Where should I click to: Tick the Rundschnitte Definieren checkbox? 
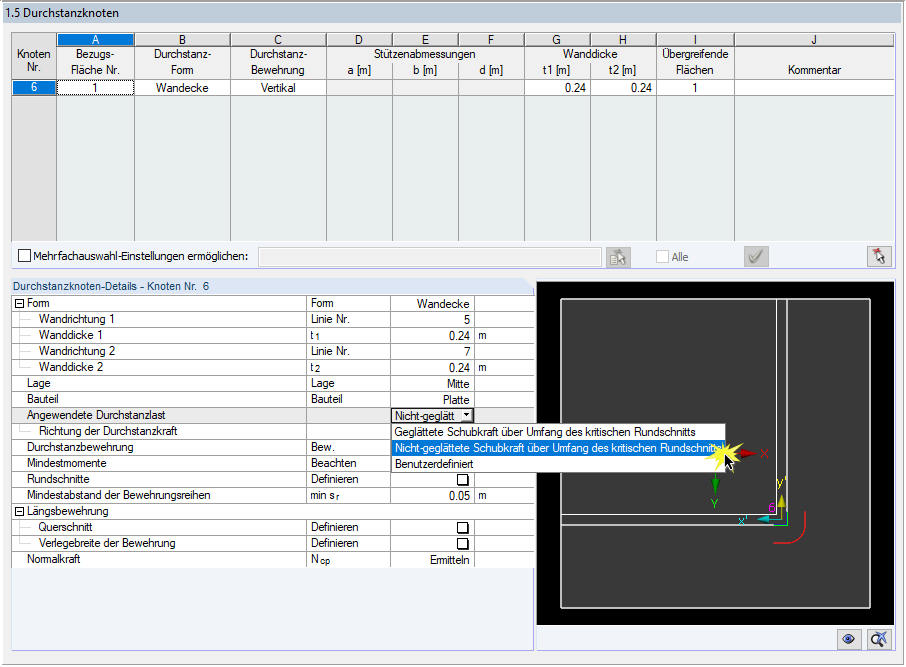pos(462,480)
